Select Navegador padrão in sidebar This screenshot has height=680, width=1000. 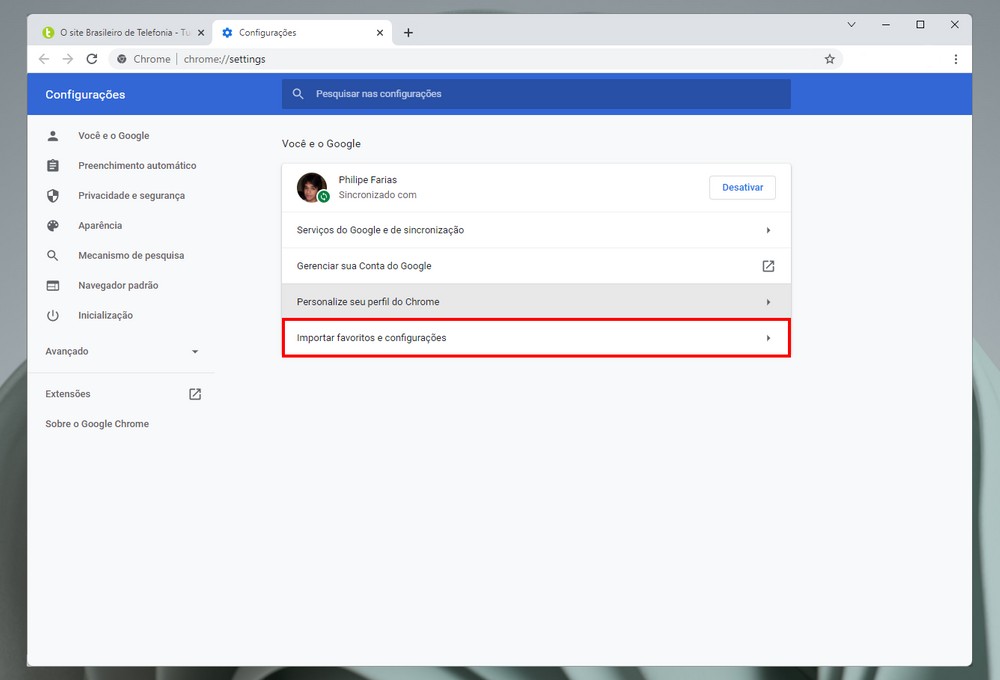click(x=118, y=286)
